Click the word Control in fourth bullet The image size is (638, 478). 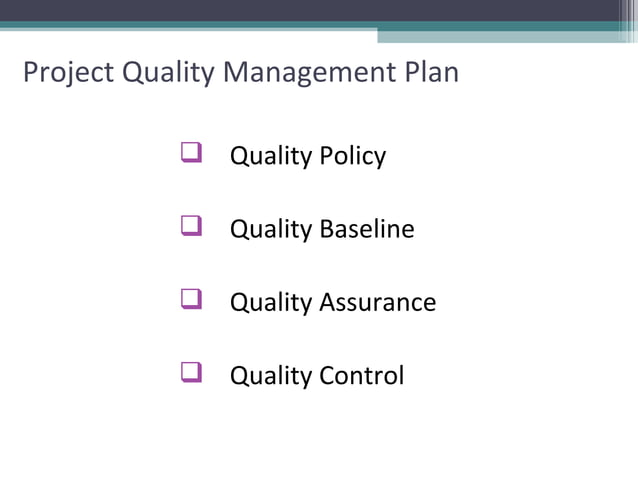pyautogui.click(x=362, y=375)
